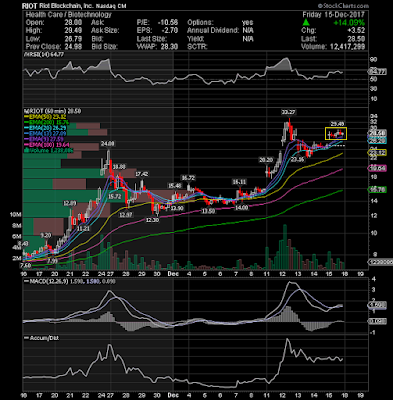
Task: Click the RIOT ticker symbol in the header
Action: pyautogui.click(x=29, y=6)
